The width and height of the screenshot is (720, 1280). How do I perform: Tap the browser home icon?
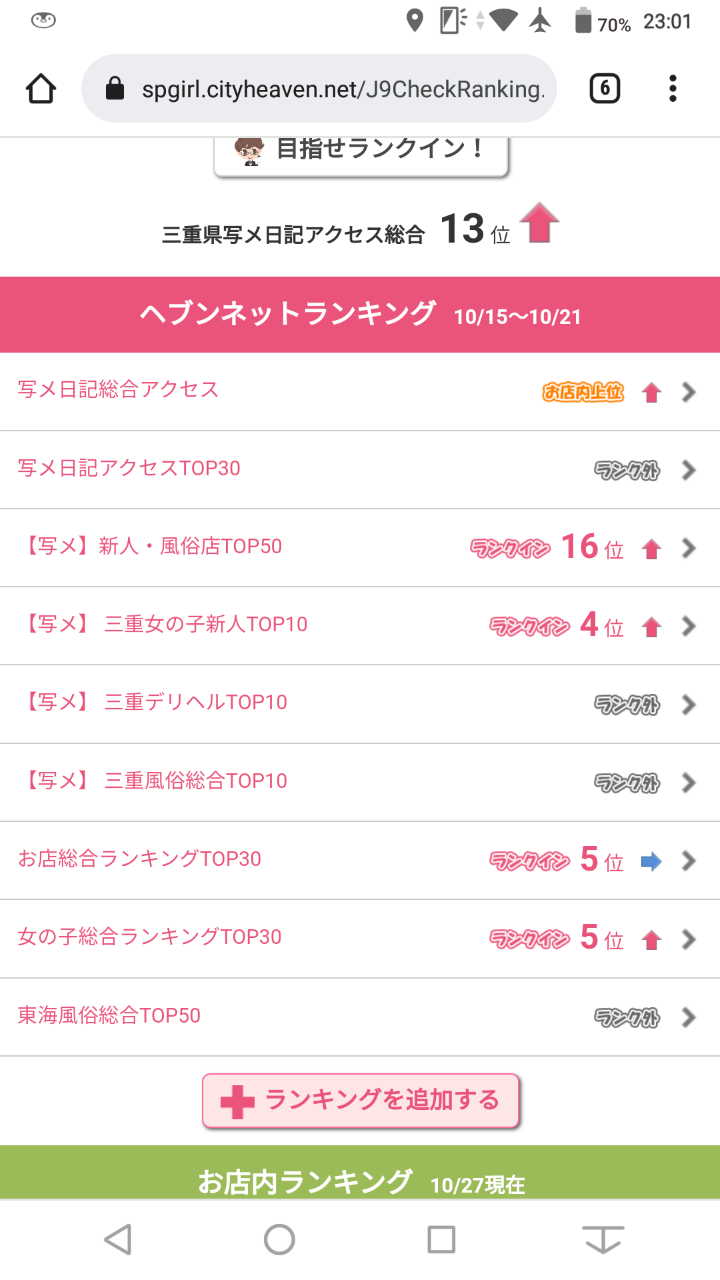pyautogui.click(x=41, y=89)
